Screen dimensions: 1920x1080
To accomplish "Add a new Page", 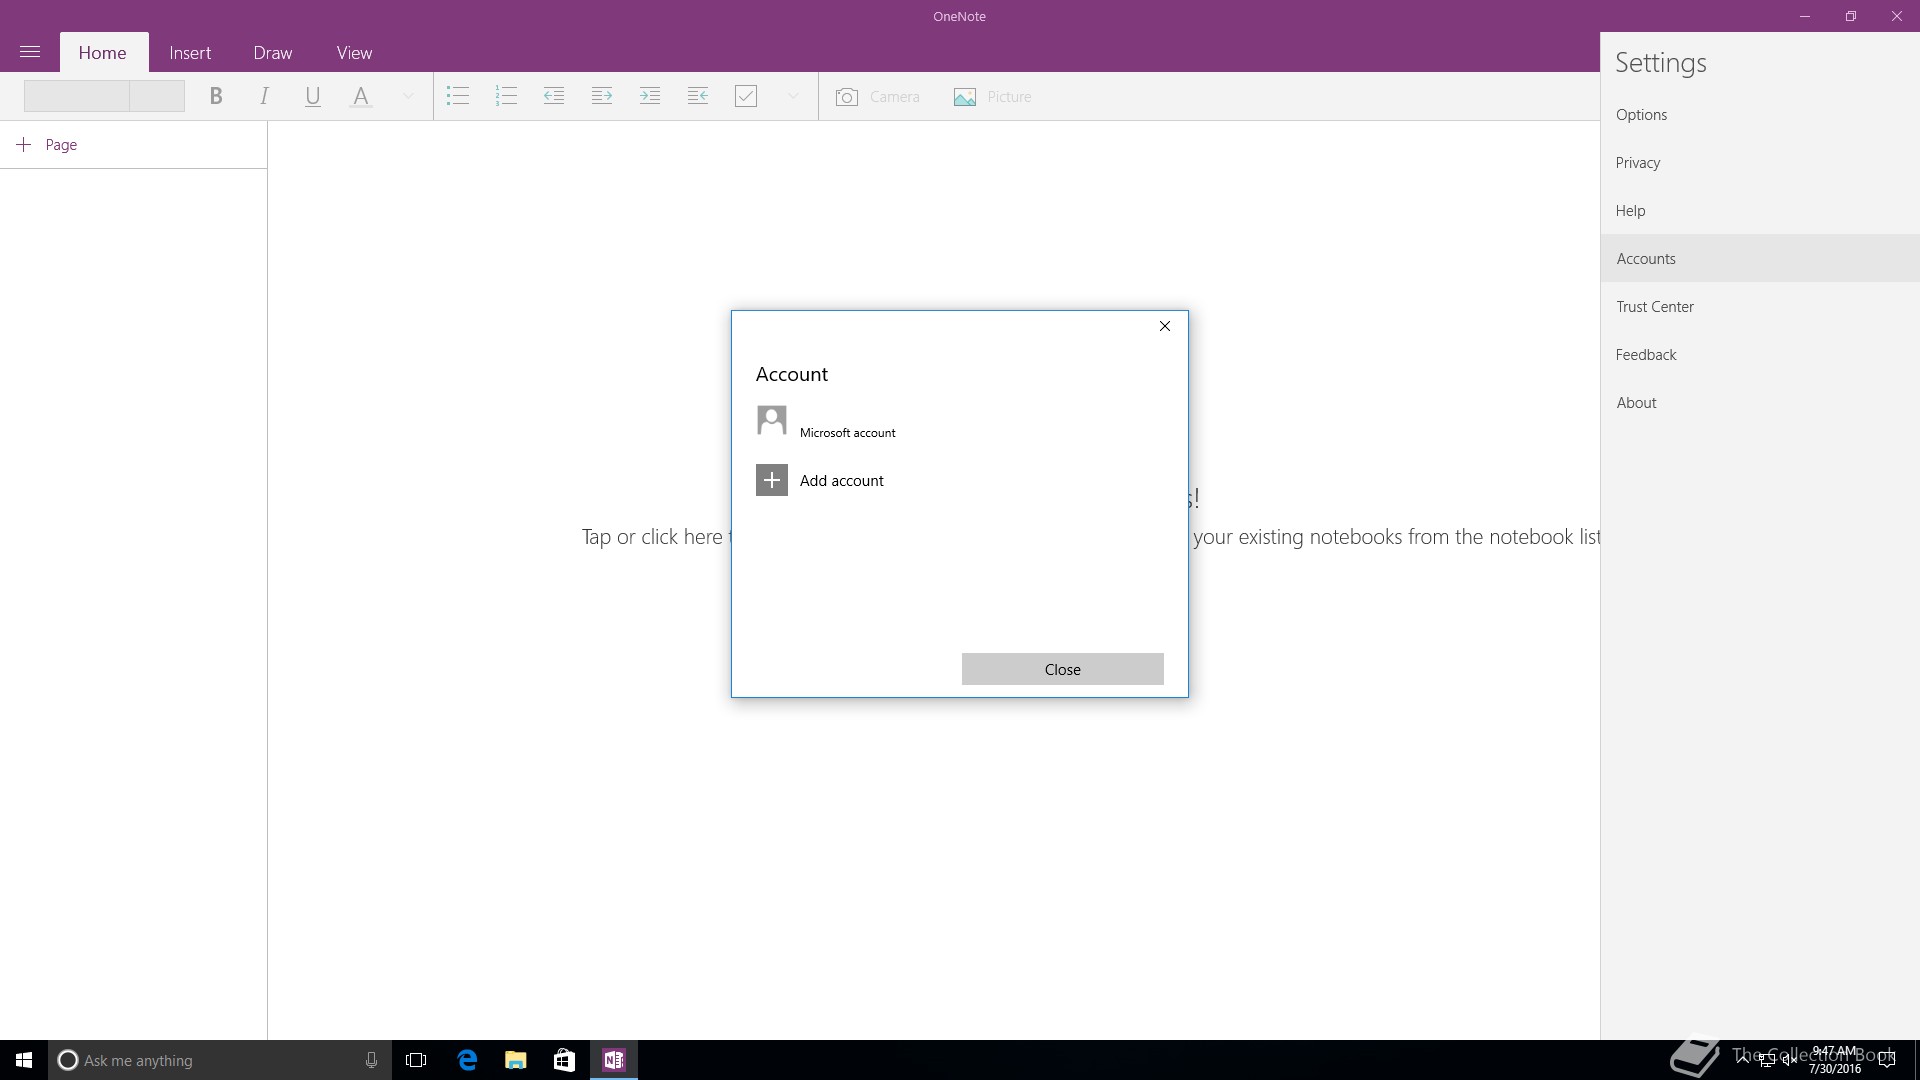I will [47, 145].
